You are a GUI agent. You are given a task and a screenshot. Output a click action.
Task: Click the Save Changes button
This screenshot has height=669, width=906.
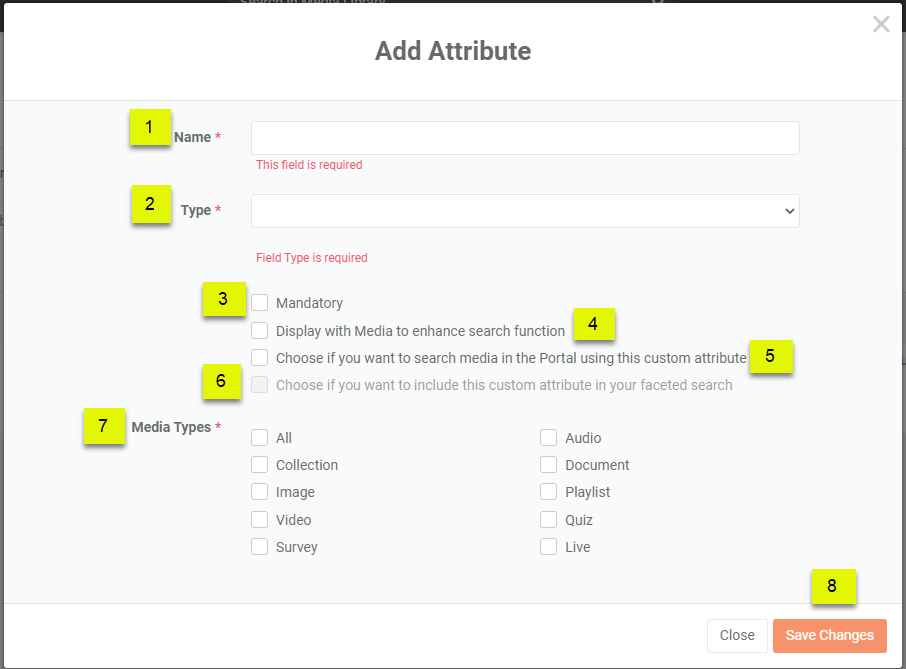pos(829,635)
